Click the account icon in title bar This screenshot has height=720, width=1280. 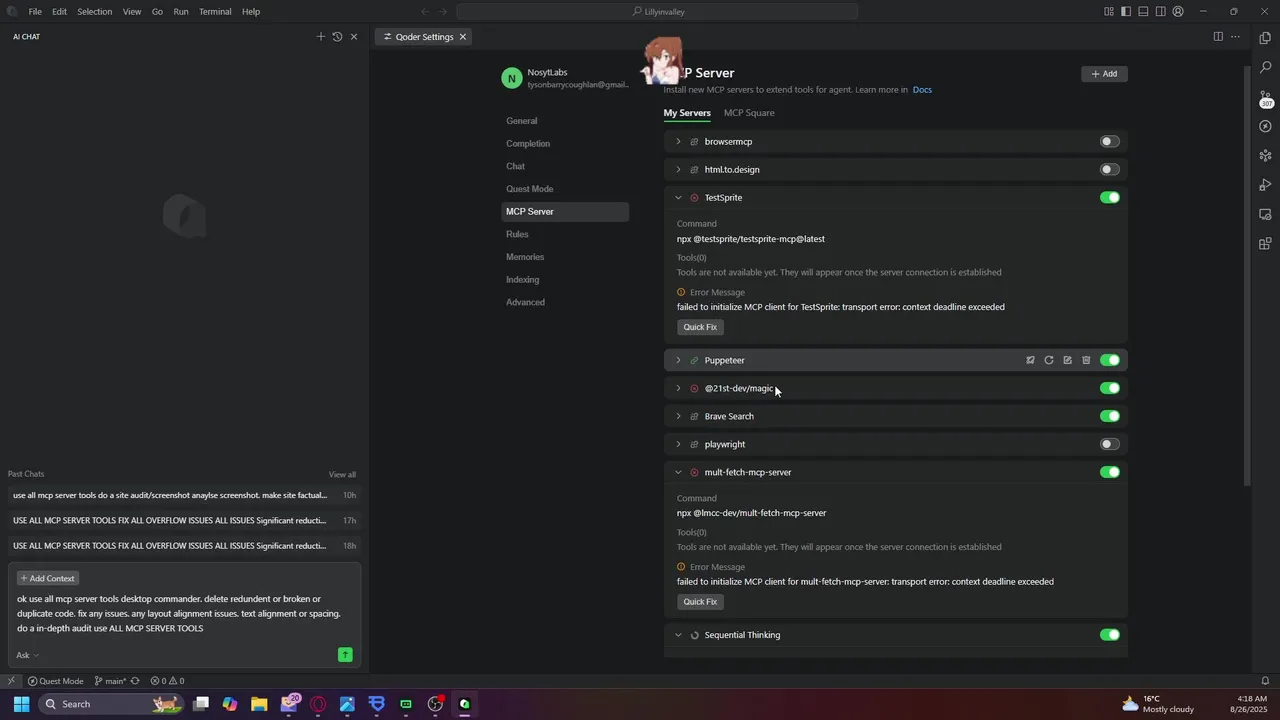1178,12
